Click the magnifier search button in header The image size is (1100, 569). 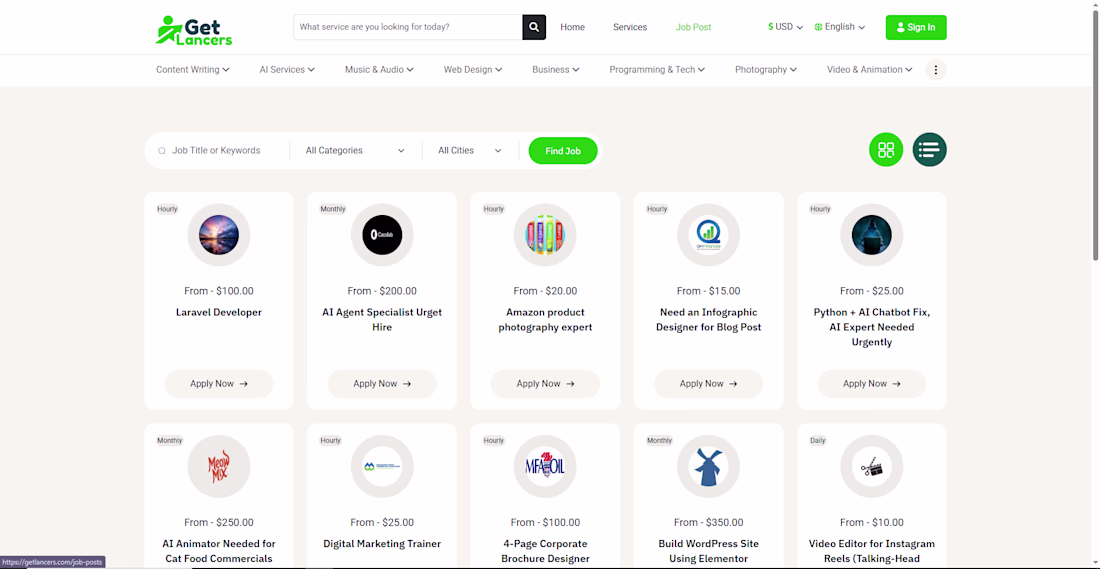point(534,27)
